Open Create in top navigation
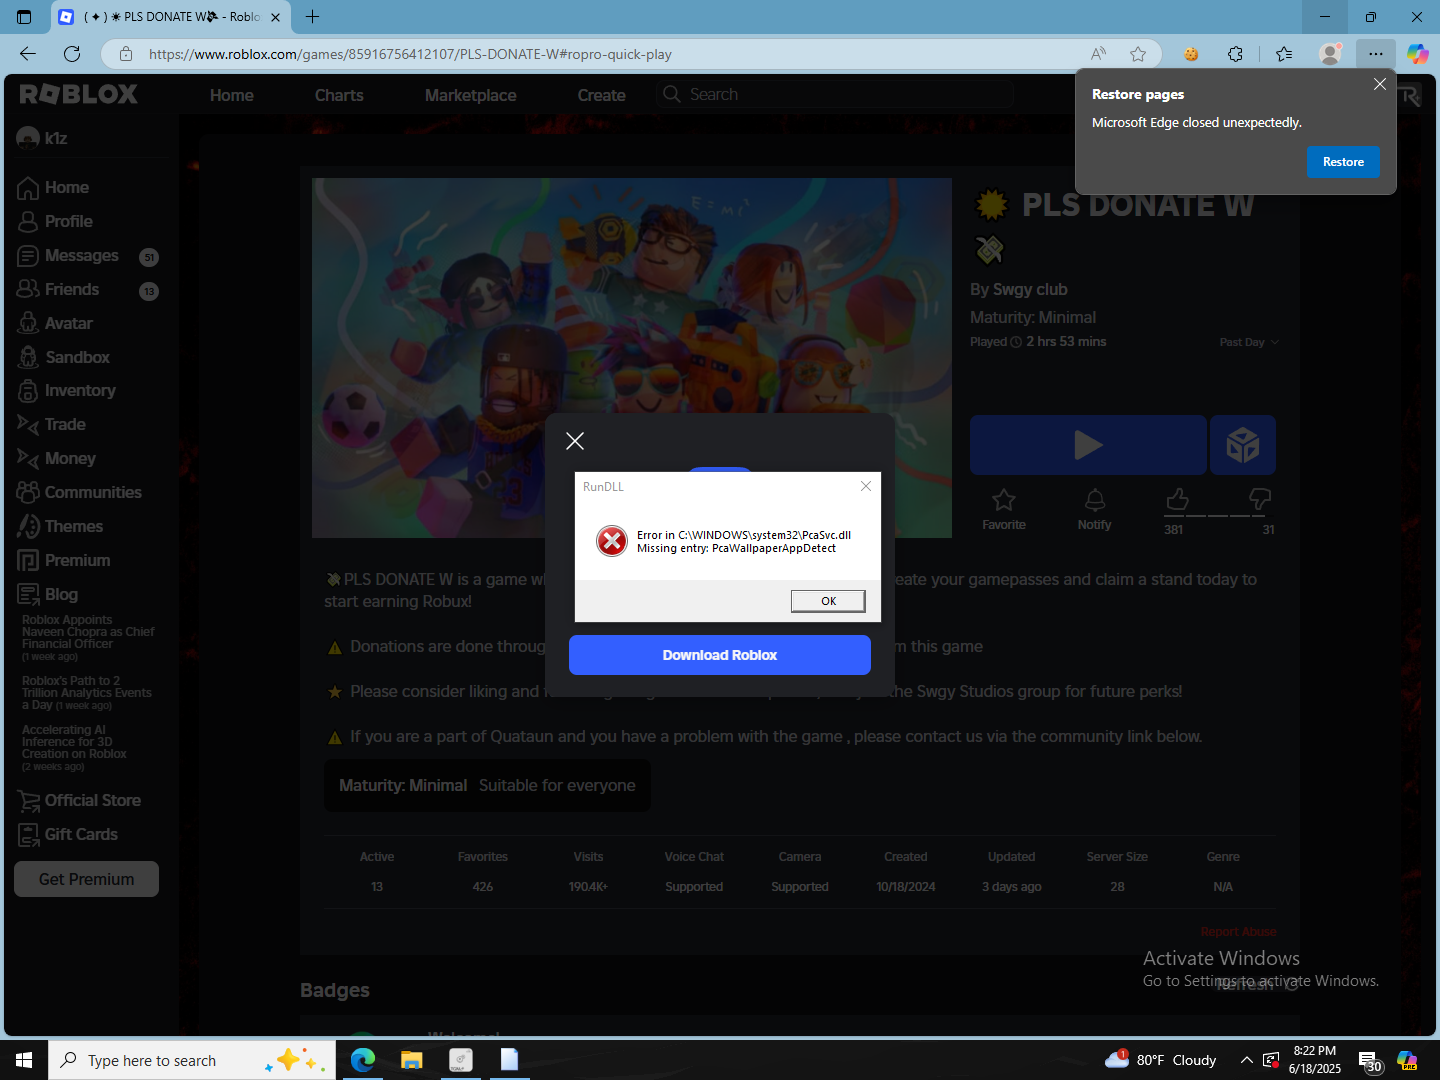The image size is (1440, 1080). tap(602, 95)
